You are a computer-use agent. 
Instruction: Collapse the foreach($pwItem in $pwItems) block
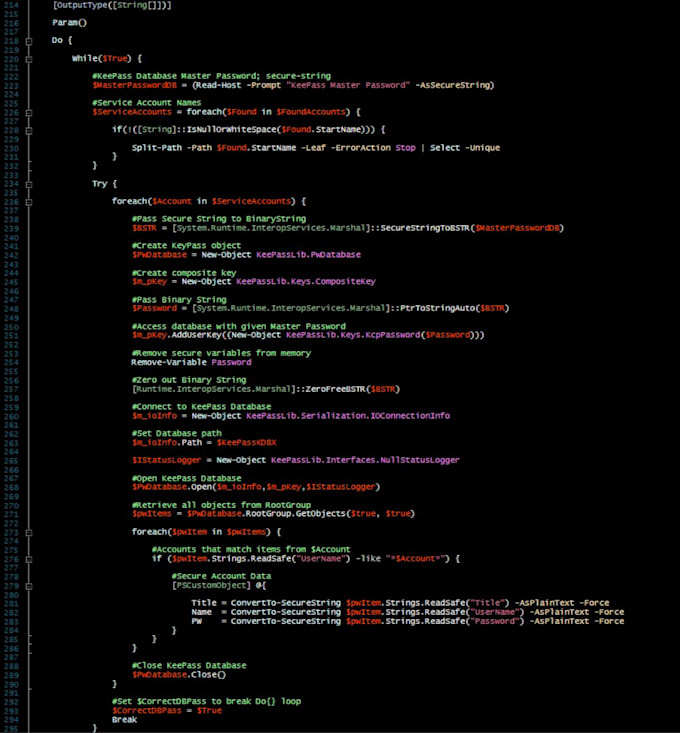(x=29, y=532)
